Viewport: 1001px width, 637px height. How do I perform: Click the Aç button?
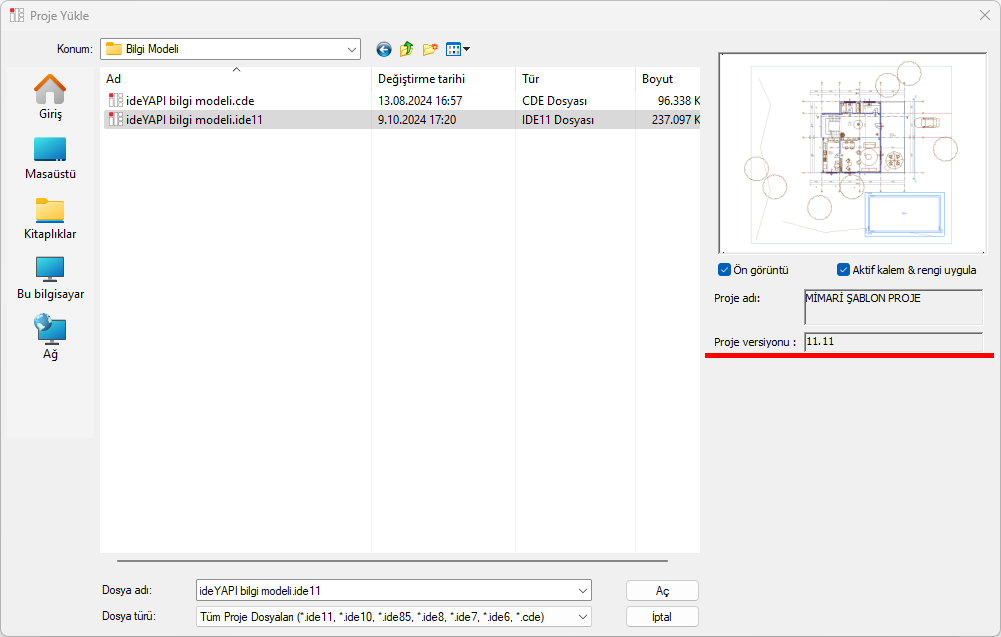tap(662, 591)
